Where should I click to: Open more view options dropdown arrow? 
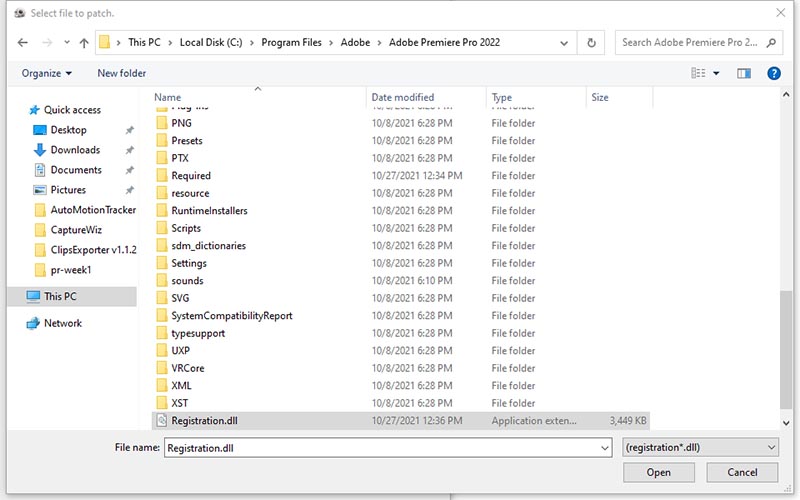(x=716, y=73)
